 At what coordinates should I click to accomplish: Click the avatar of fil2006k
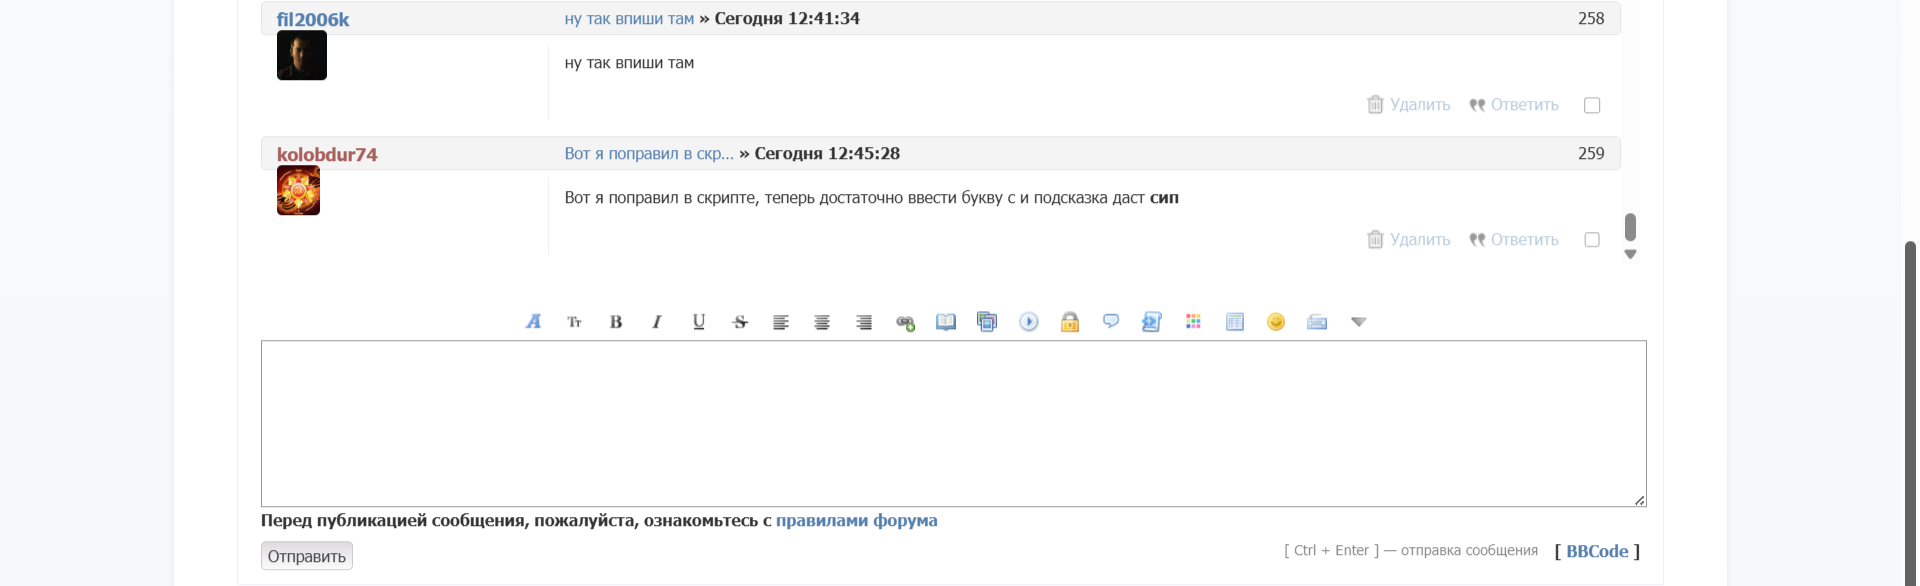302,55
